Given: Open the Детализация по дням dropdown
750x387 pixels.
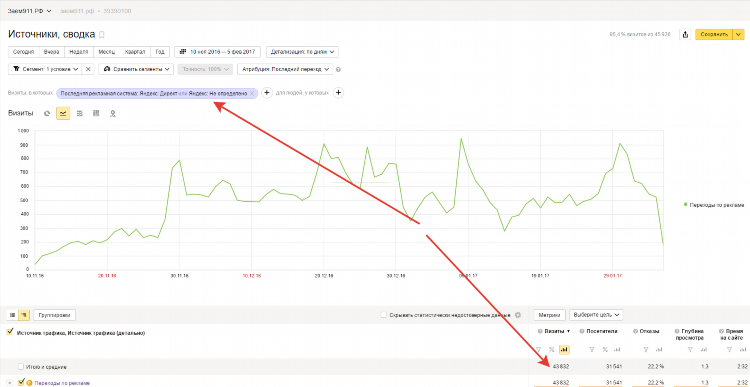Looking at the screenshot, I should click(303, 52).
